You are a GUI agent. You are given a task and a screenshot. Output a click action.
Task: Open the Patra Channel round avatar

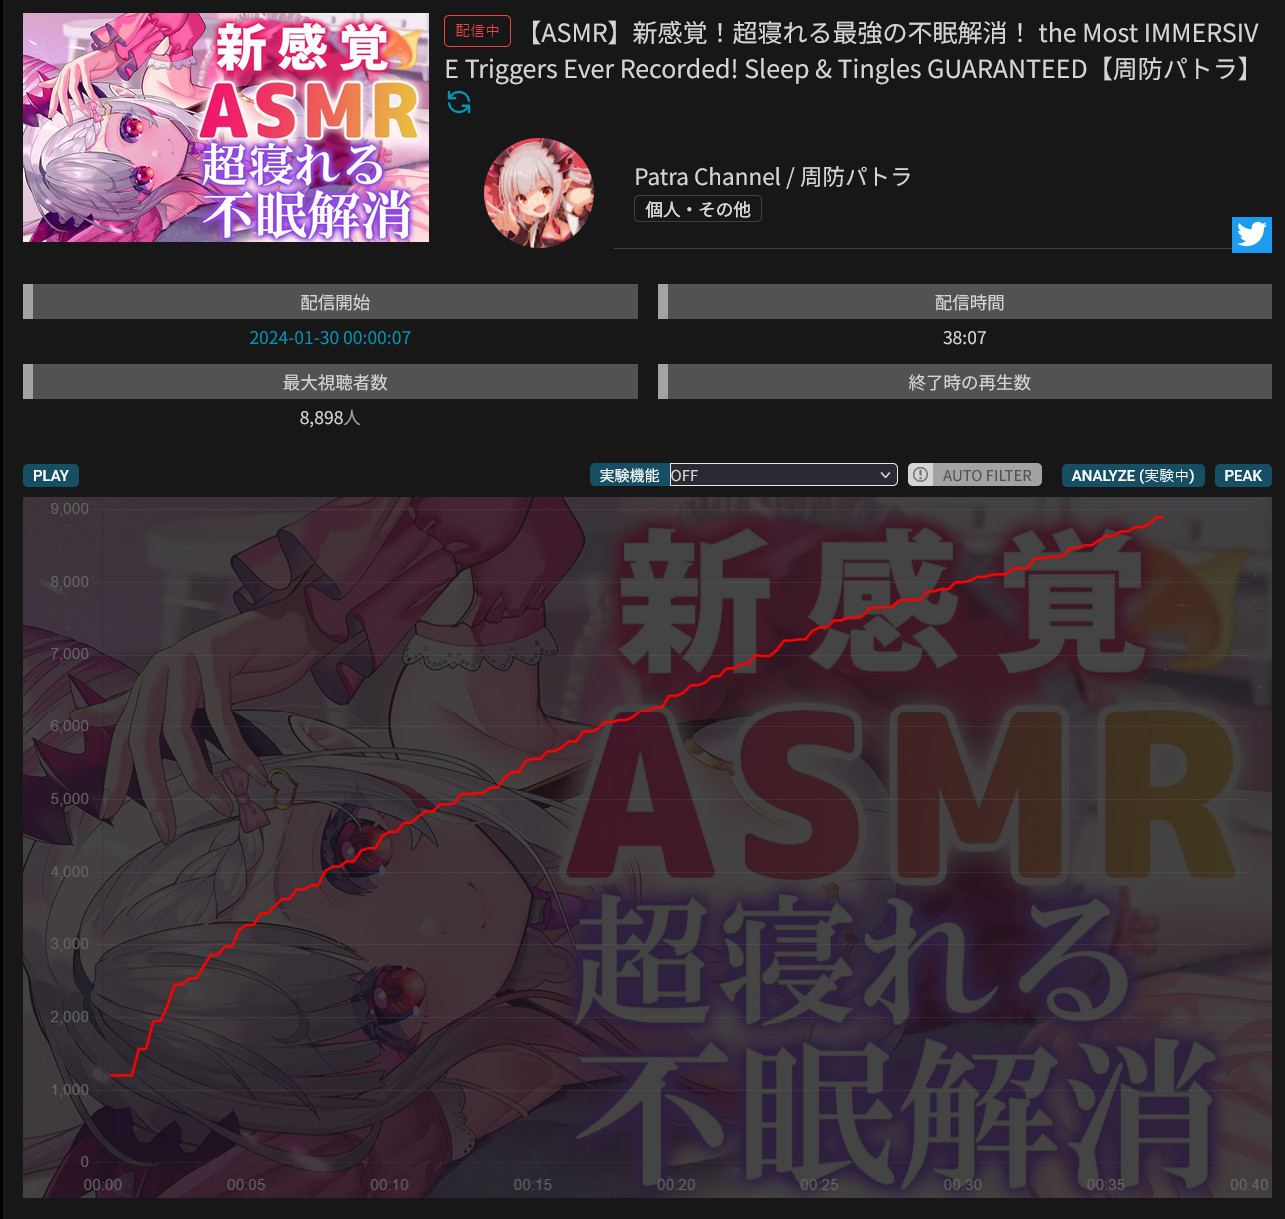(539, 193)
